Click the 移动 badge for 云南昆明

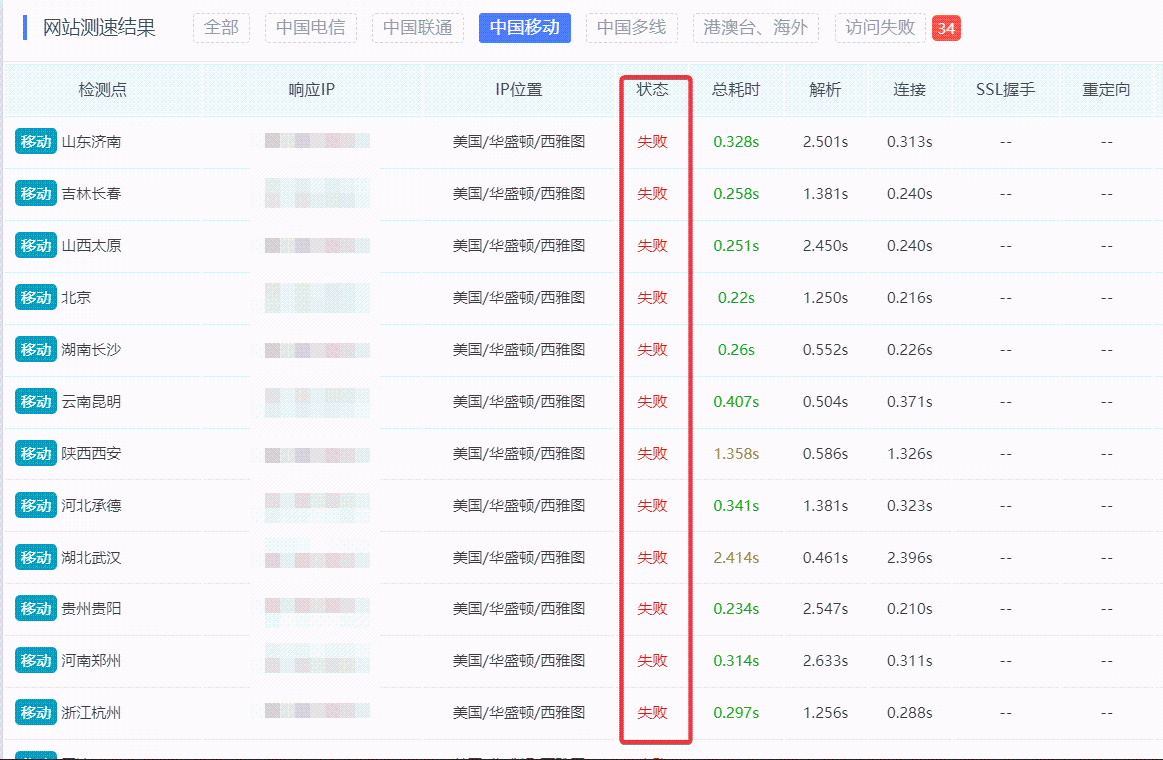[36, 402]
